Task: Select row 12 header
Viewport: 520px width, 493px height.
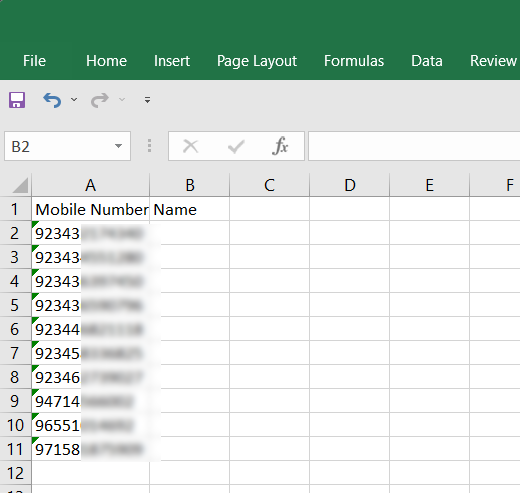Action: [x=15, y=473]
